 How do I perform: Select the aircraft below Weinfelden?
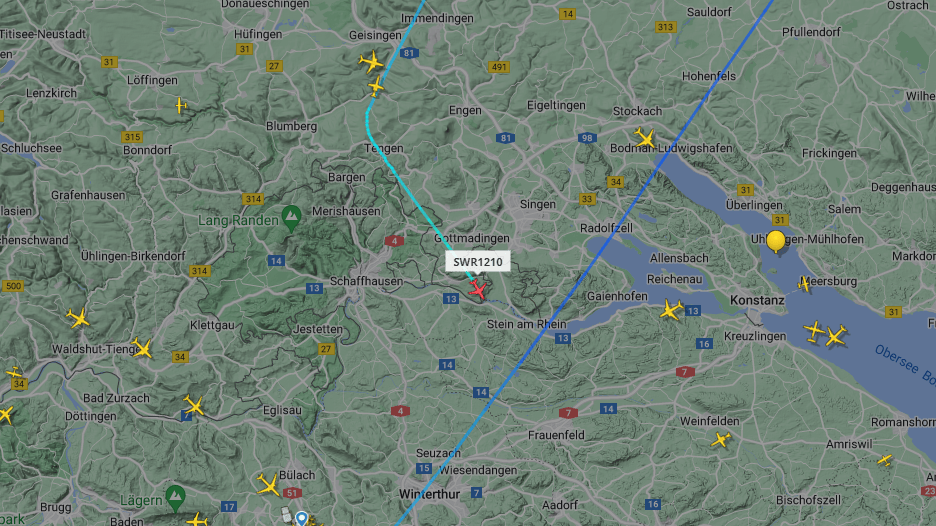pyautogui.click(x=721, y=440)
